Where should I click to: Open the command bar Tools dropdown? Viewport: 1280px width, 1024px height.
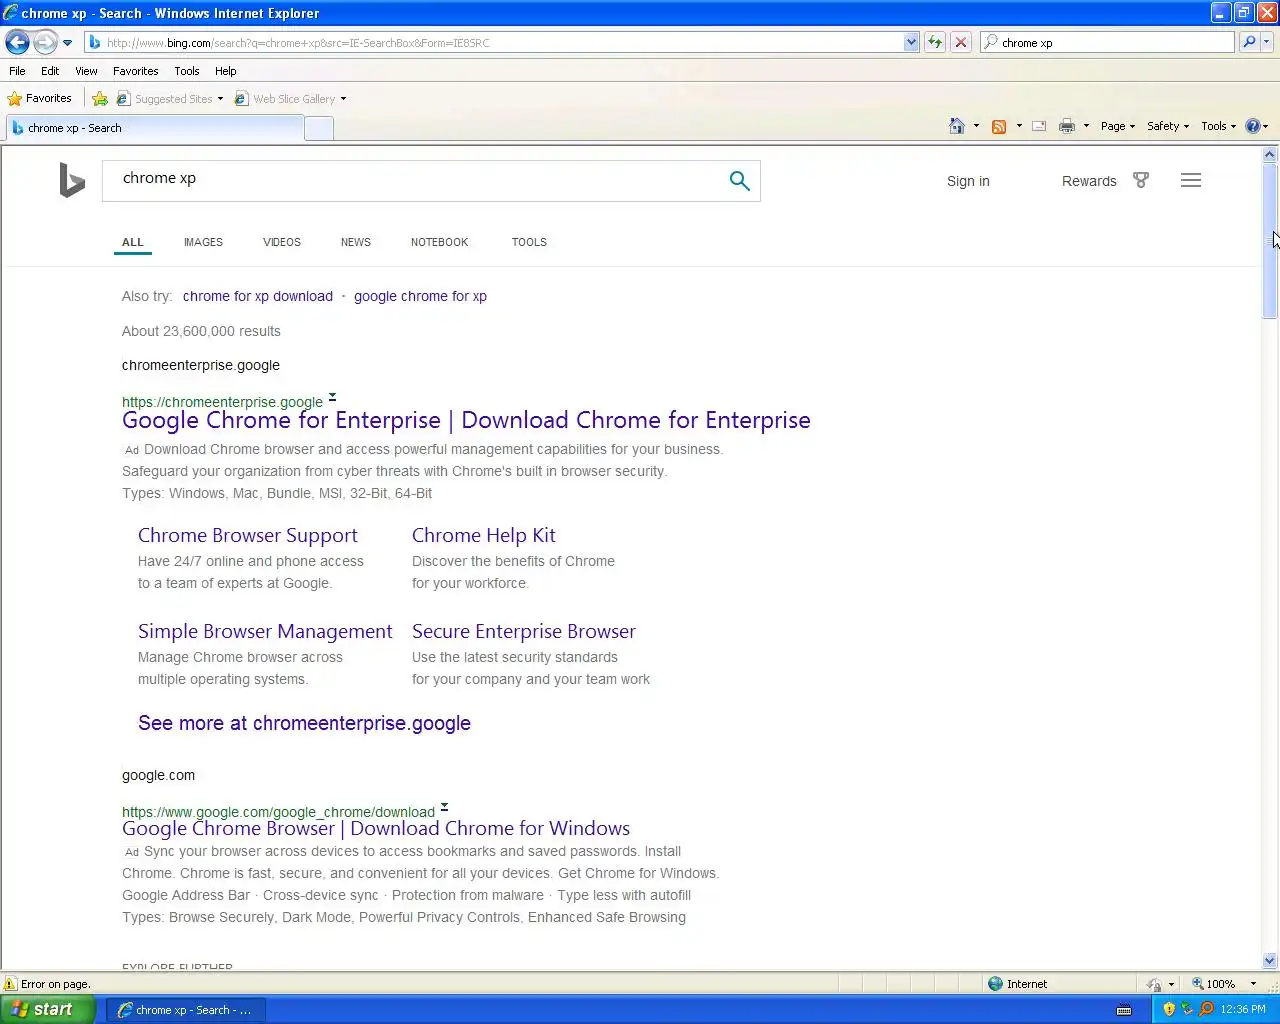pos(1219,126)
